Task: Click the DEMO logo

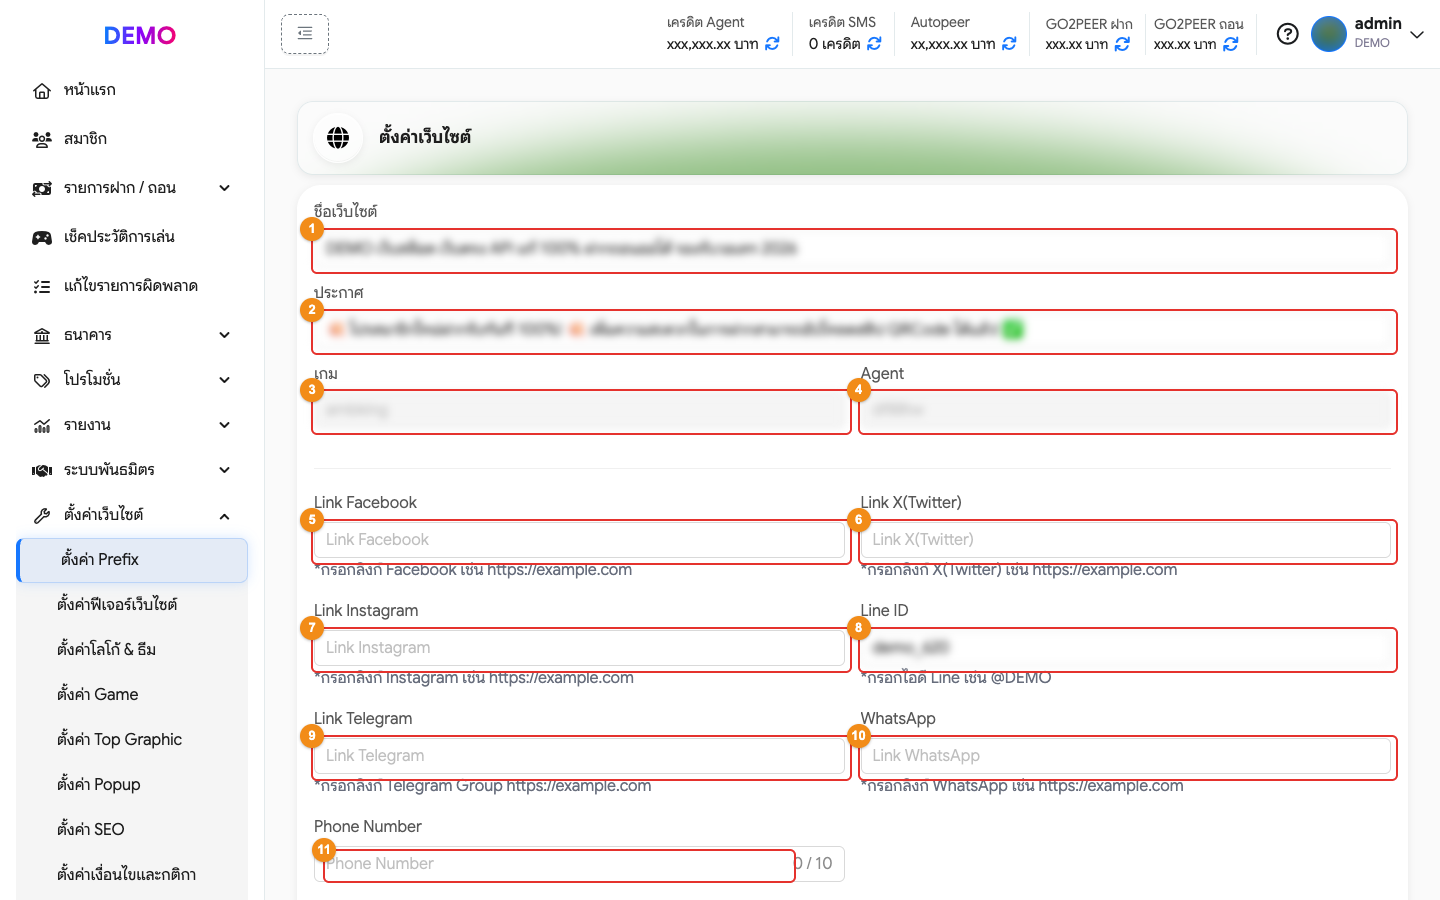Action: point(140,36)
